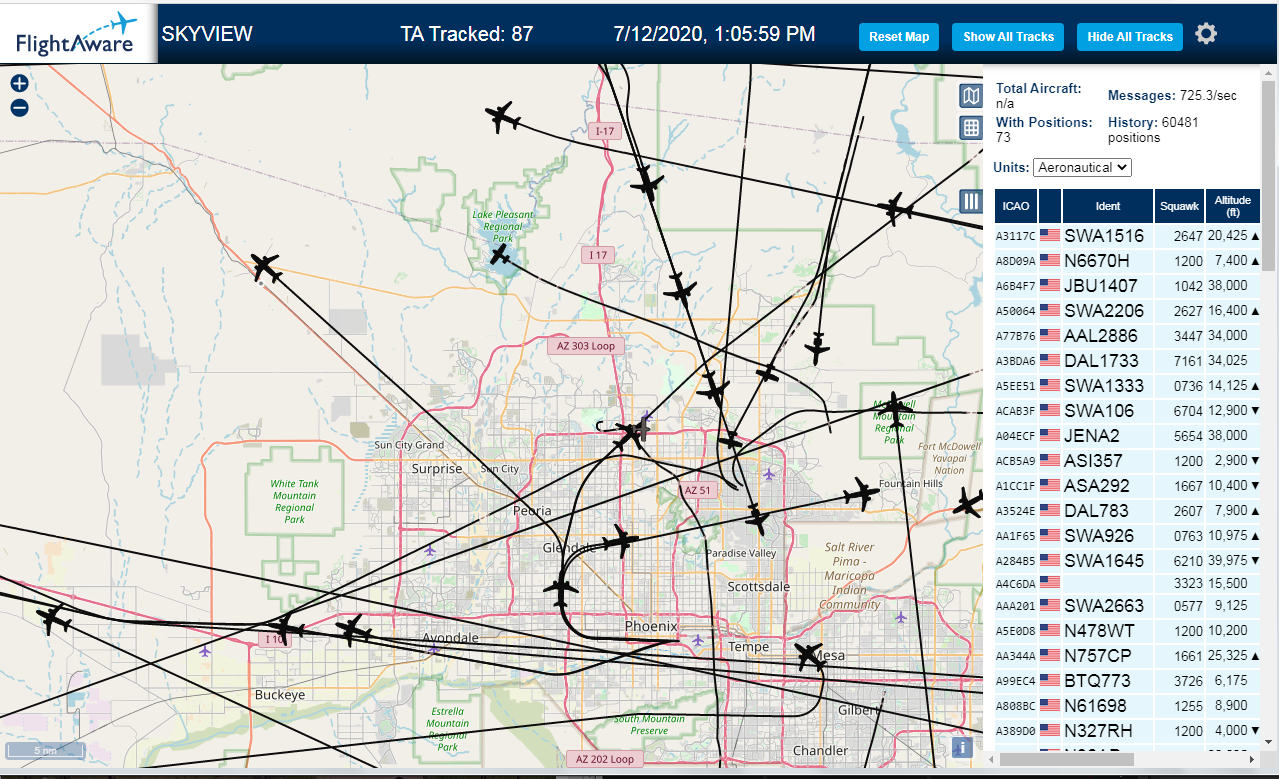Click the US flag in the SWA1516 row
The height and width of the screenshot is (779, 1279).
pos(1050,236)
